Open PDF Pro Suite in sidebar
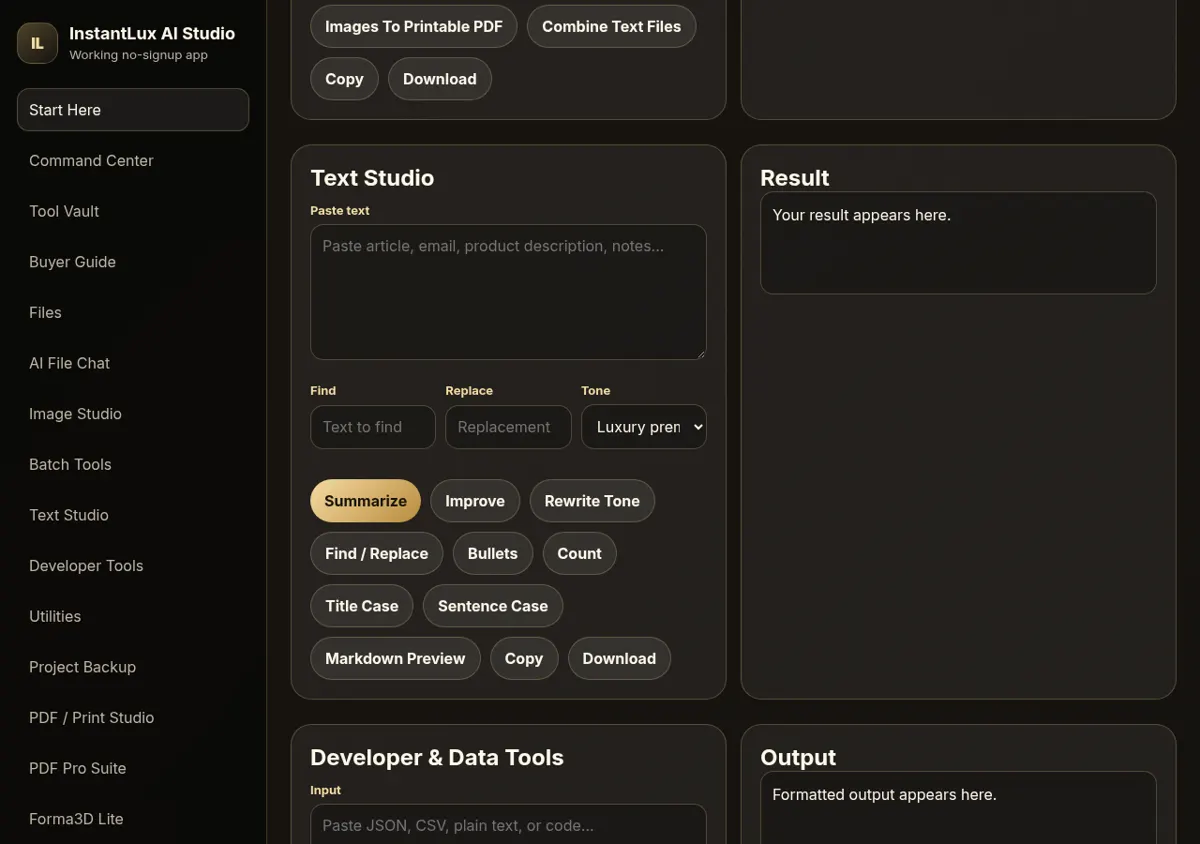 (133, 768)
